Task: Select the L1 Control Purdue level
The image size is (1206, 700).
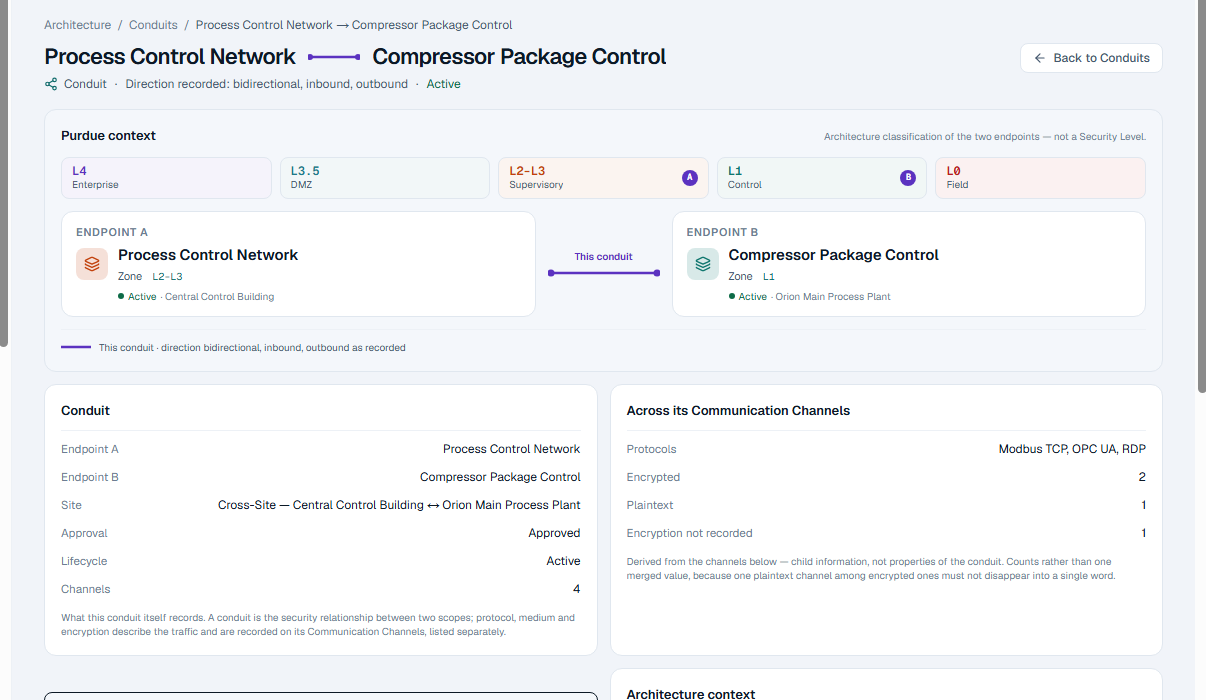Action: [822, 178]
